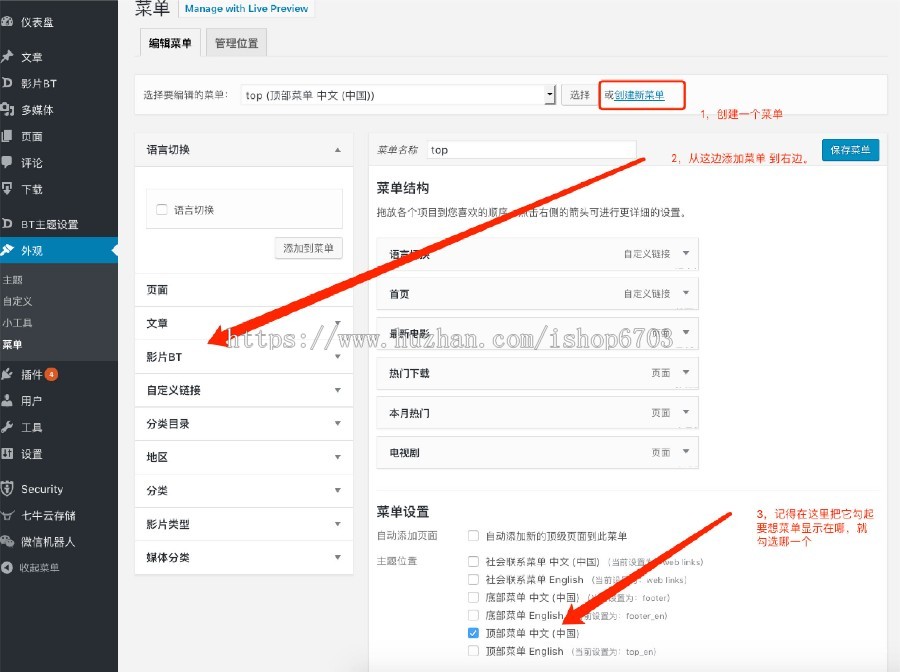
Task: Click the BT主题设置 sidebar icon
Action: coord(7,224)
